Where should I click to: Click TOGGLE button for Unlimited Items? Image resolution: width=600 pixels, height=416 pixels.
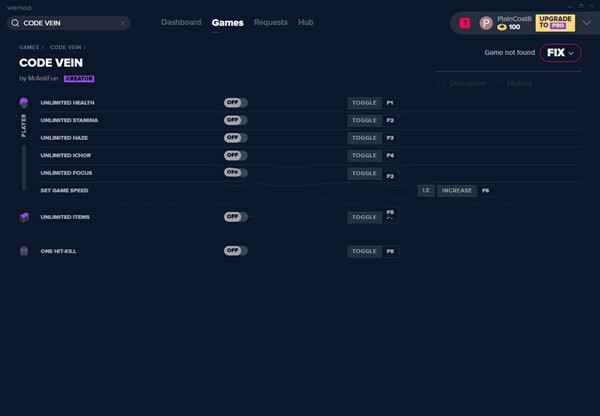(x=364, y=217)
